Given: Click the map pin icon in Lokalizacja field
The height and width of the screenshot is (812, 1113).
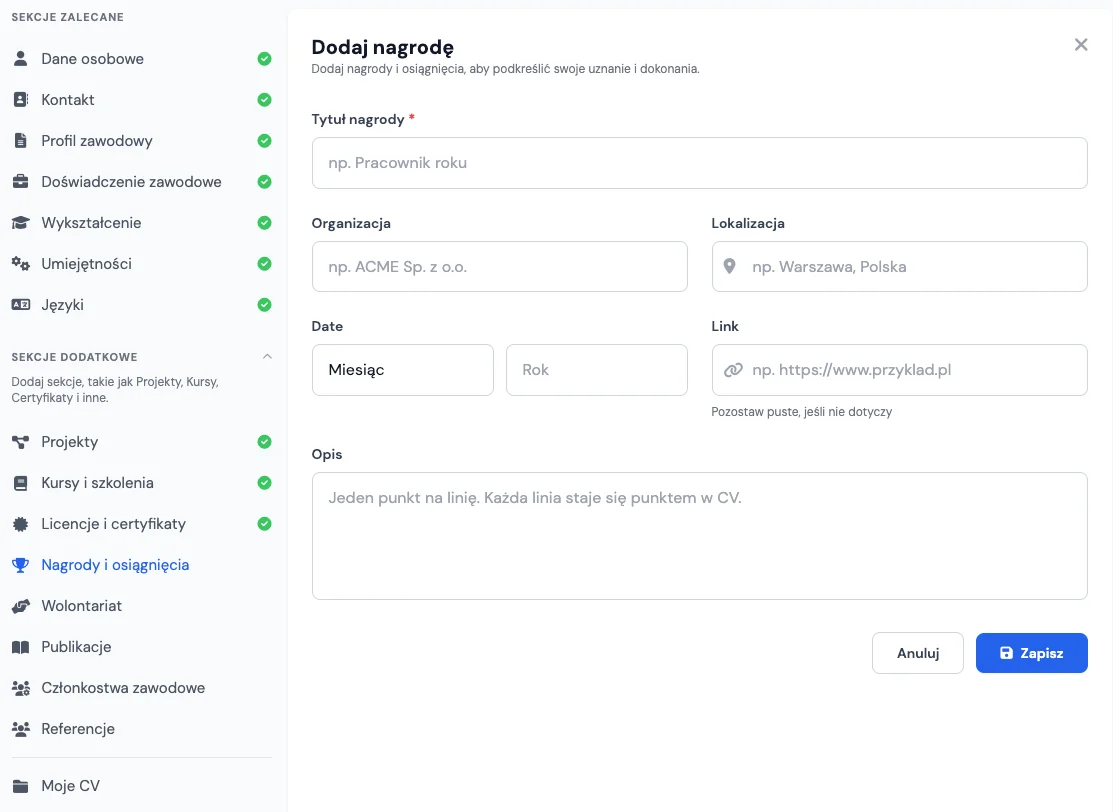Looking at the screenshot, I should tap(729, 267).
